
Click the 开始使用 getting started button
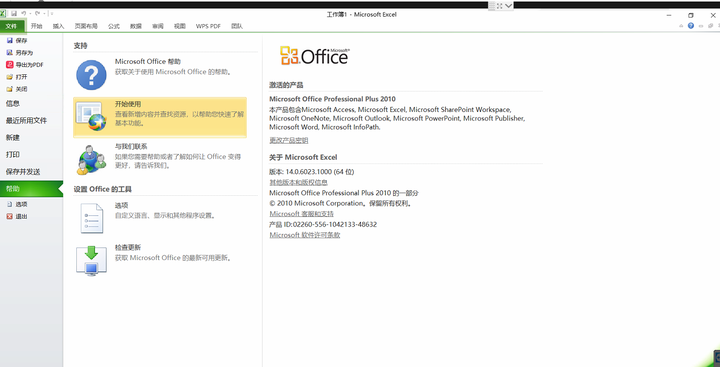160,117
